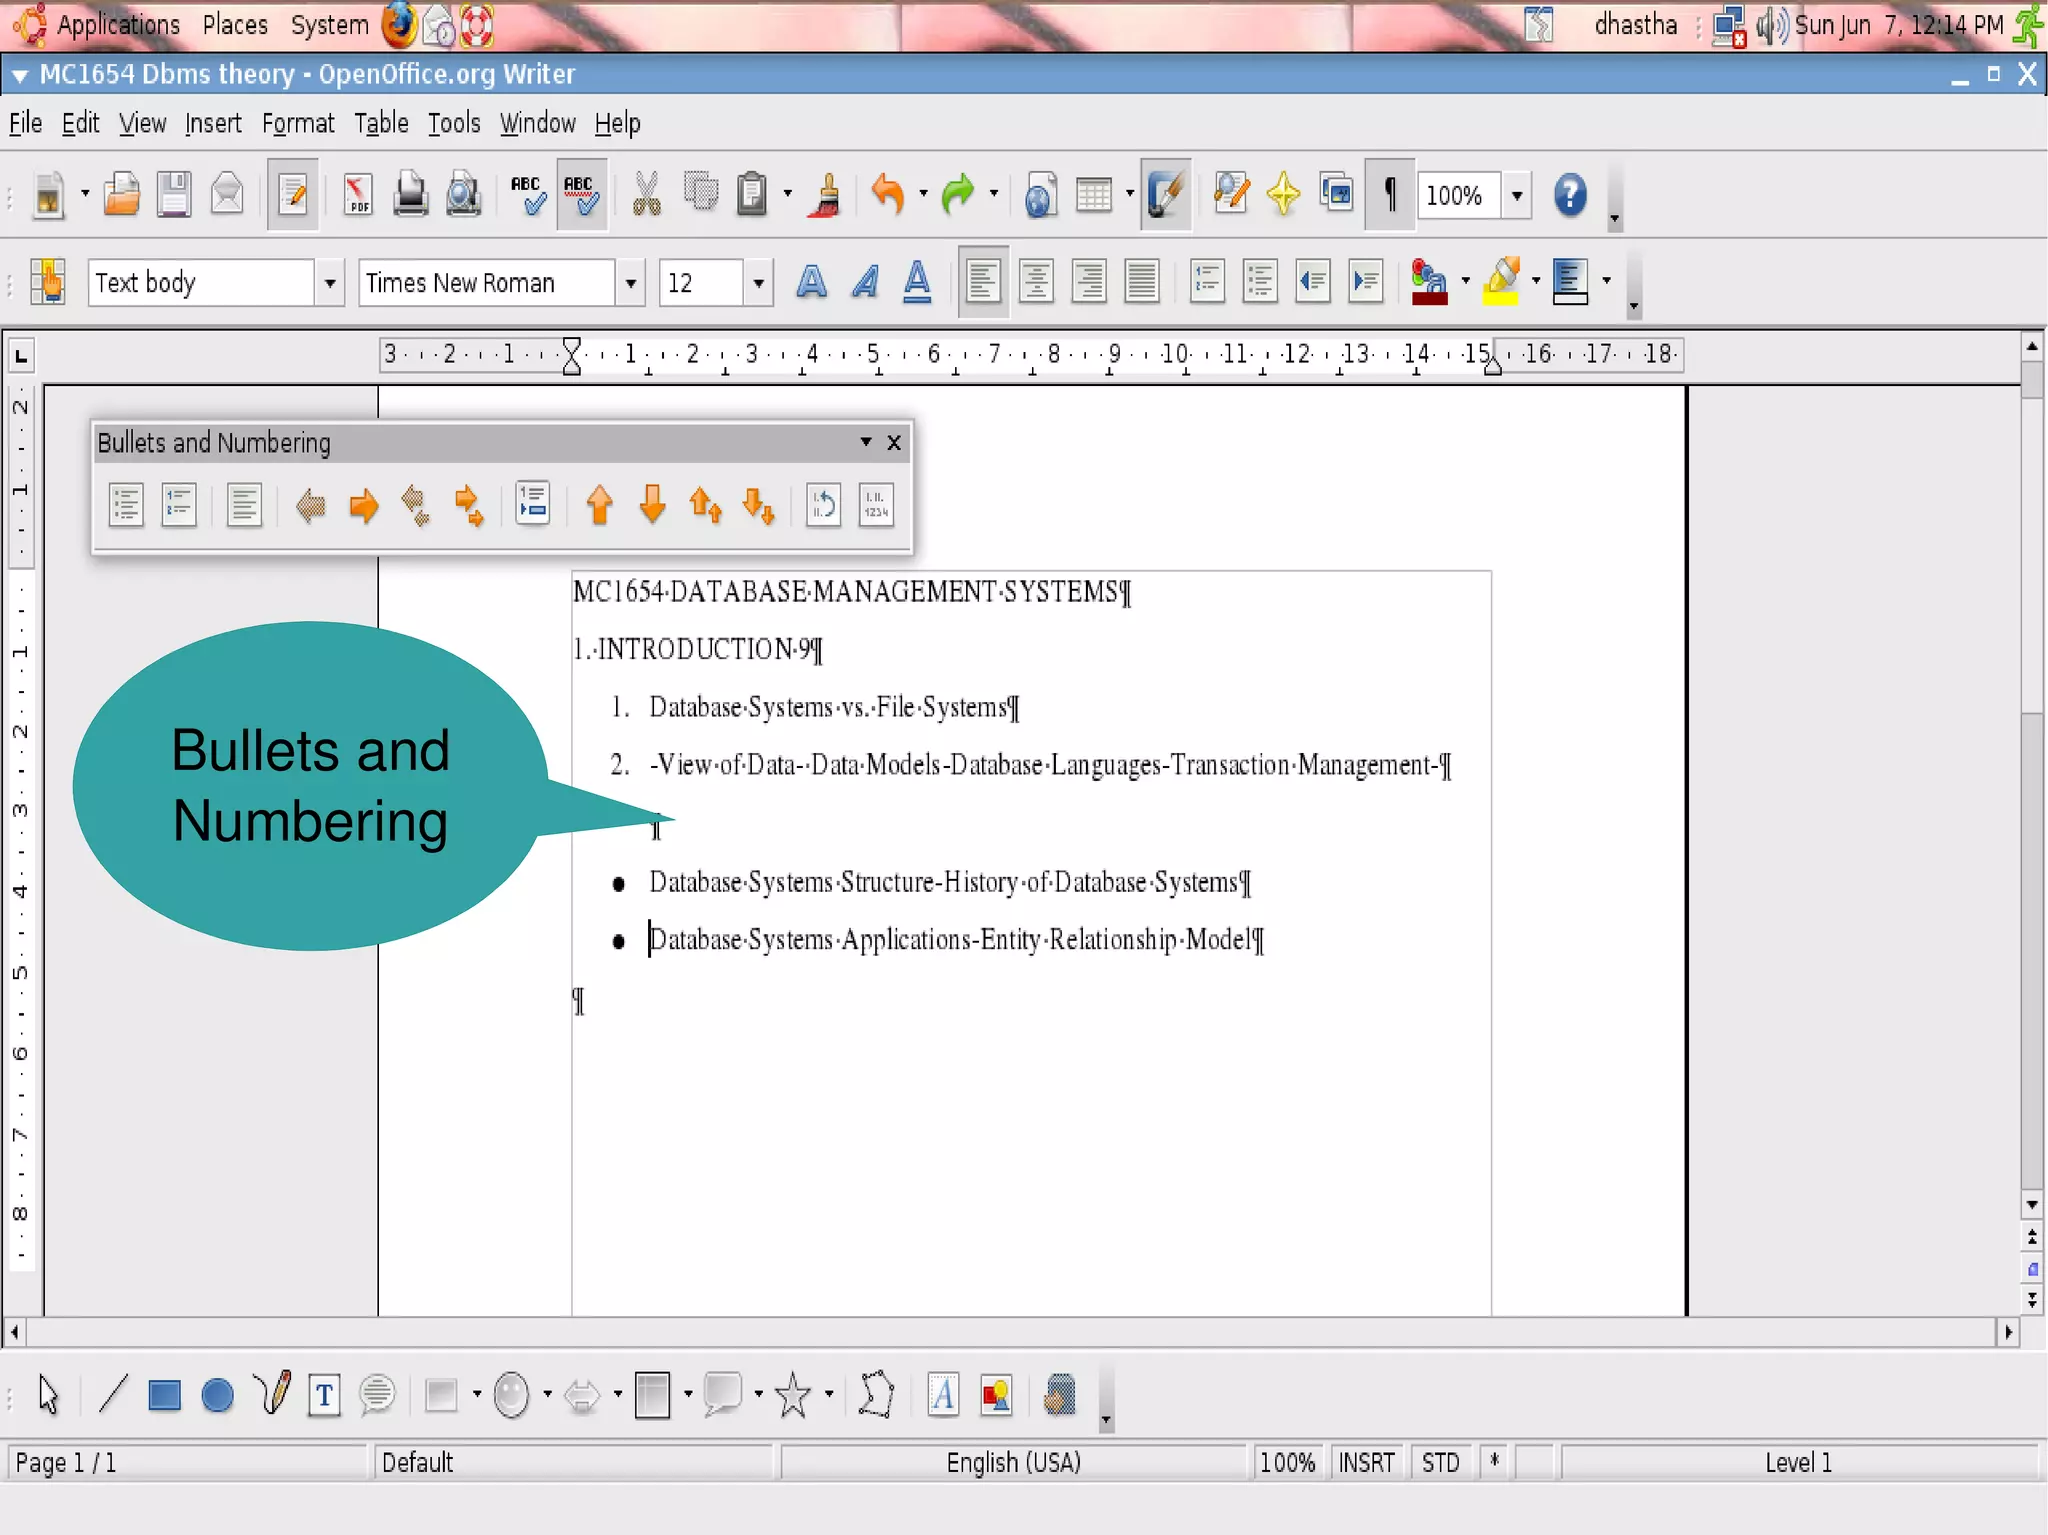Viewport: 2048px width, 1535px height.
Task: Toggle Edit File mode
Action: point(293,194)
